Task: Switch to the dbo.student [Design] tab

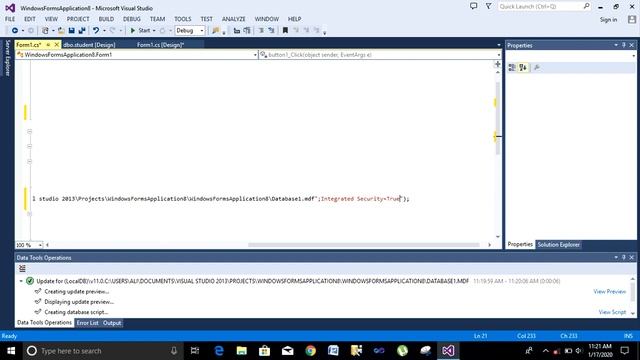Action: 89,45
